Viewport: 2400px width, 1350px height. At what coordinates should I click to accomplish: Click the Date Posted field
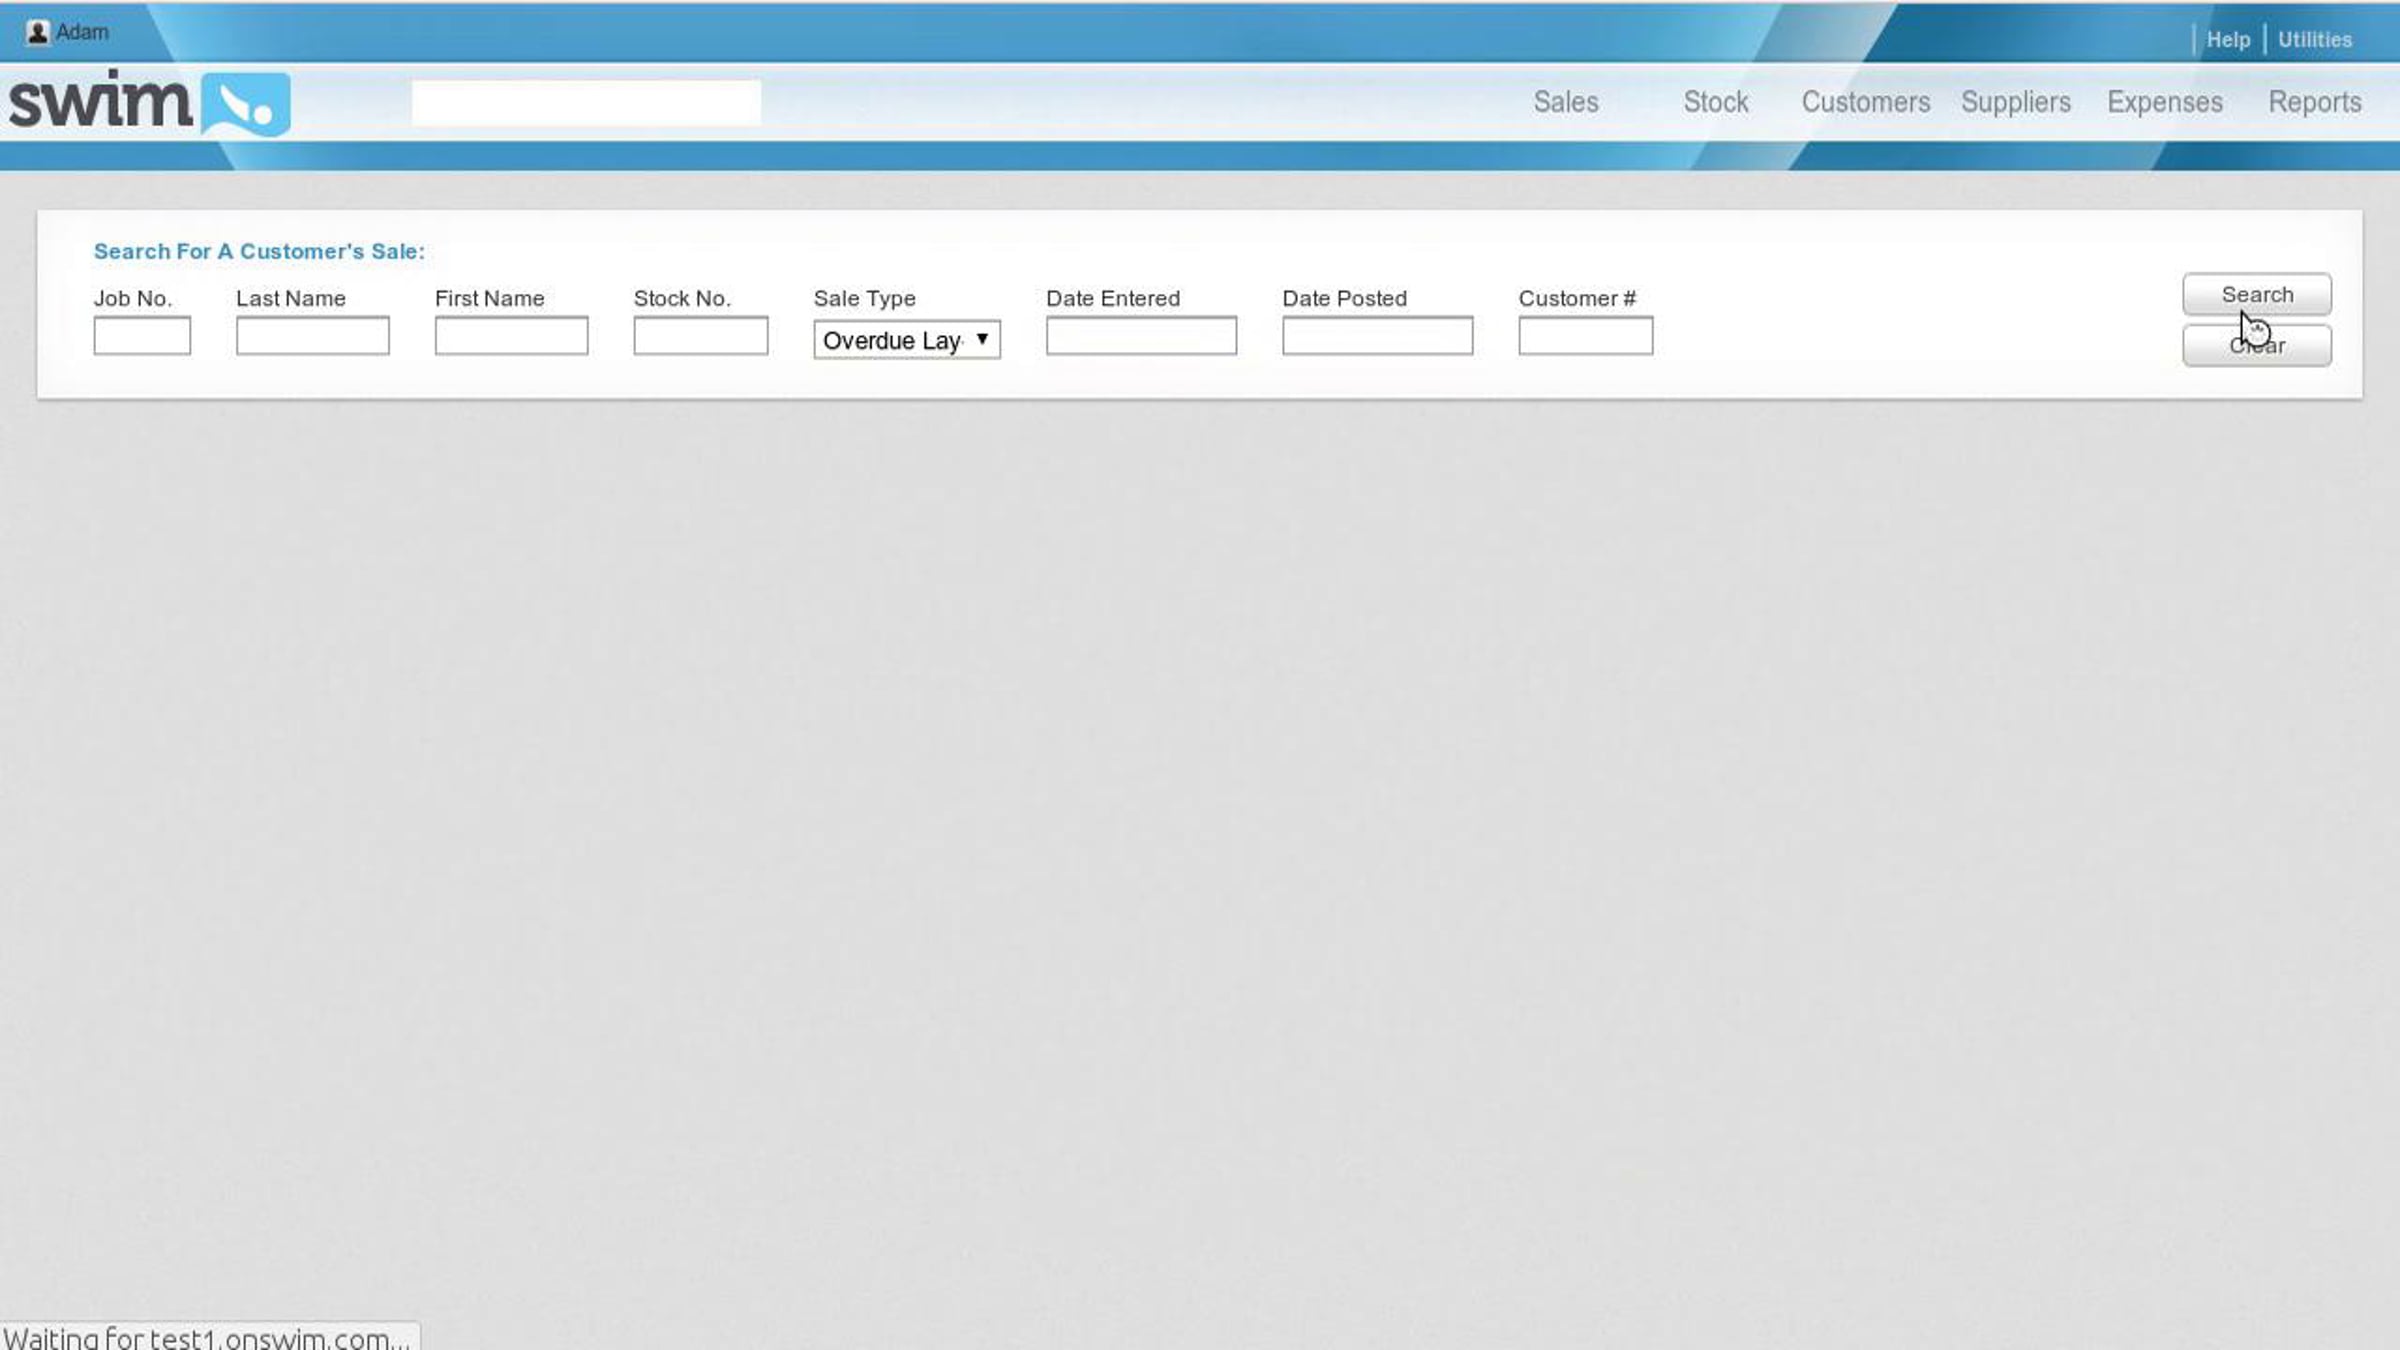click(x=1378, y=336)
